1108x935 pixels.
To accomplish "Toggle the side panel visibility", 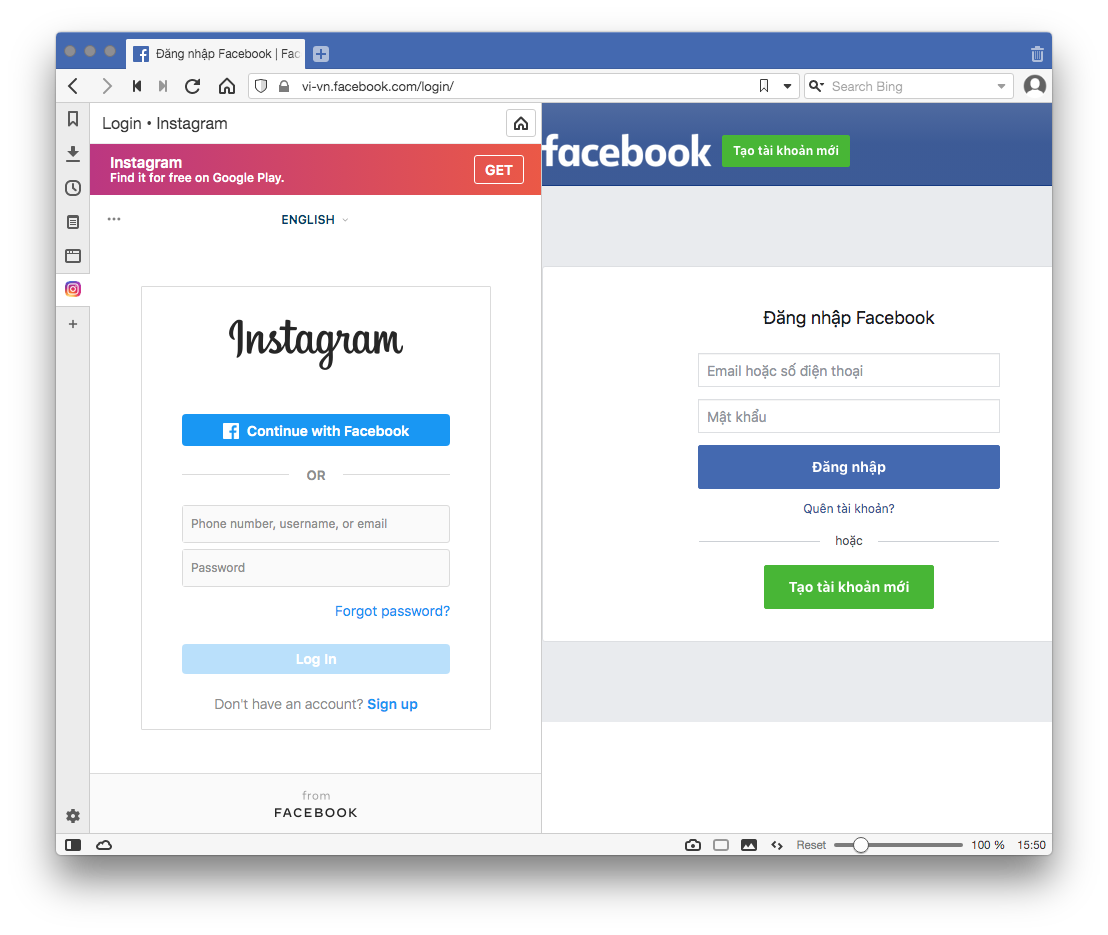I will pyautogui.click(x=73, y=845).
